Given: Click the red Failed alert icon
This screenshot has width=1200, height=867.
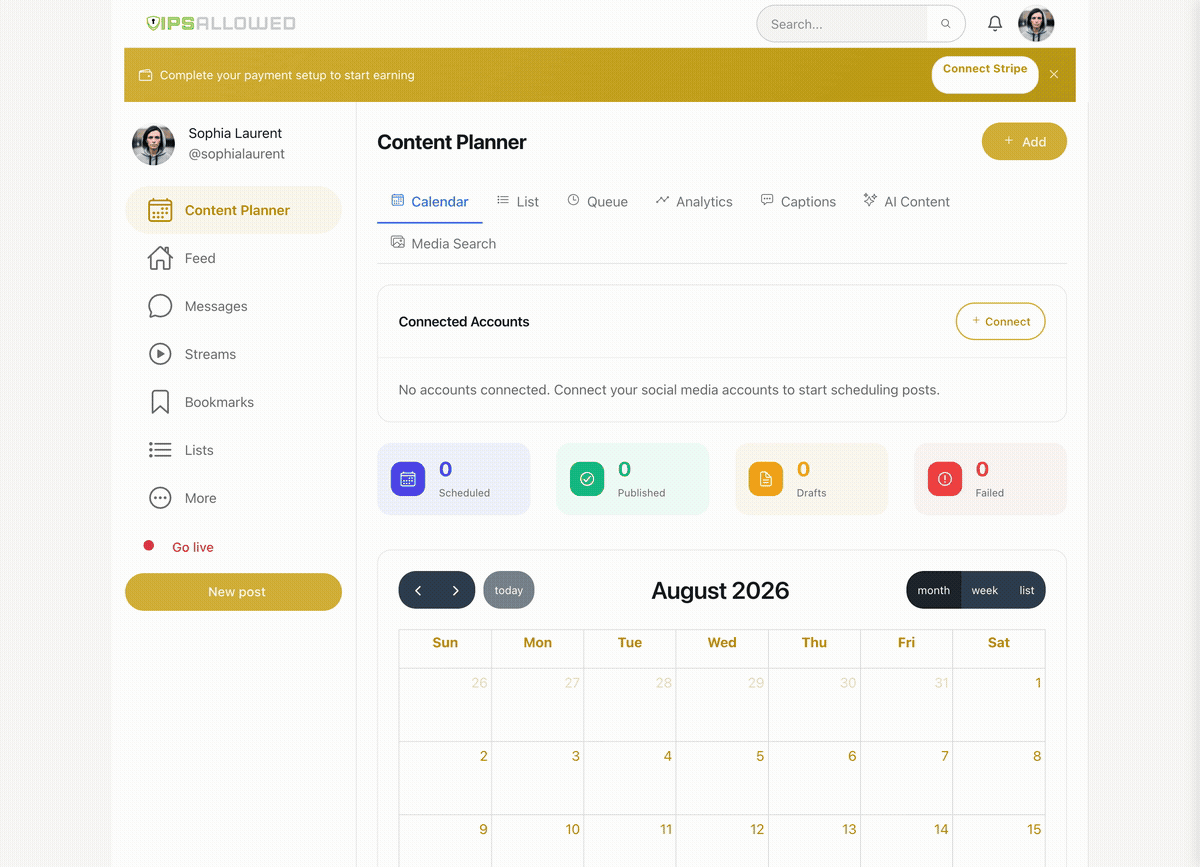Looking at the screenshot, I should [945, 479].
